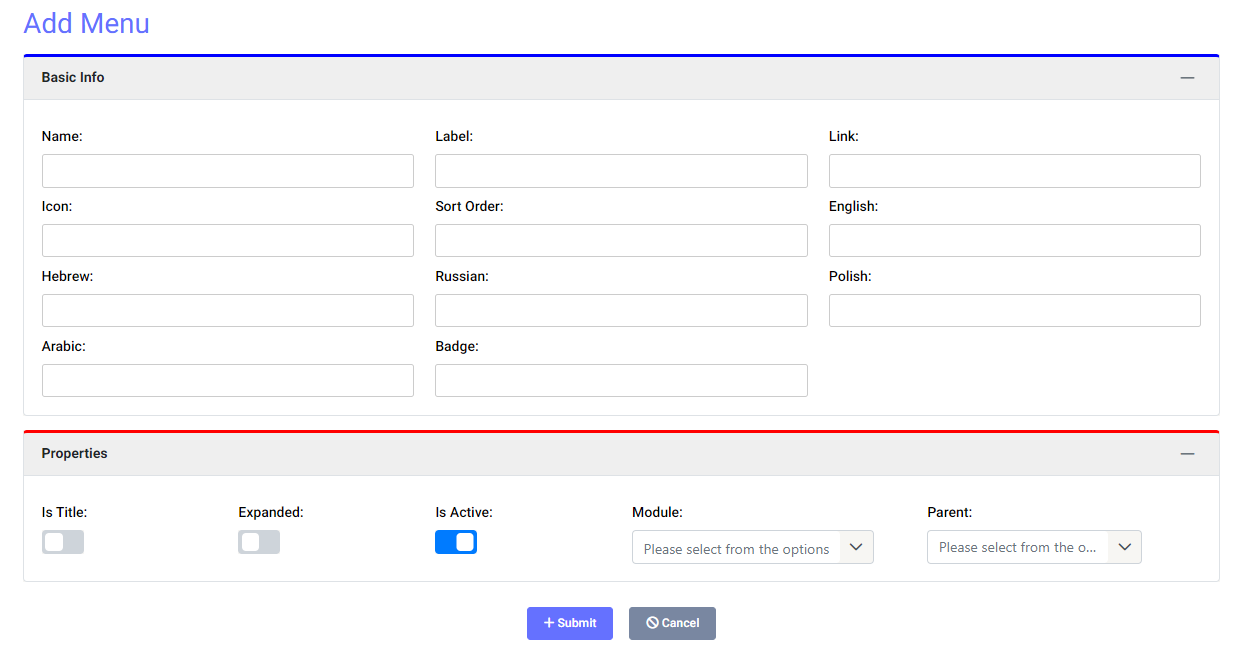
Task: Click the chevron icon on Module dropdown
Action: (856, 547)
